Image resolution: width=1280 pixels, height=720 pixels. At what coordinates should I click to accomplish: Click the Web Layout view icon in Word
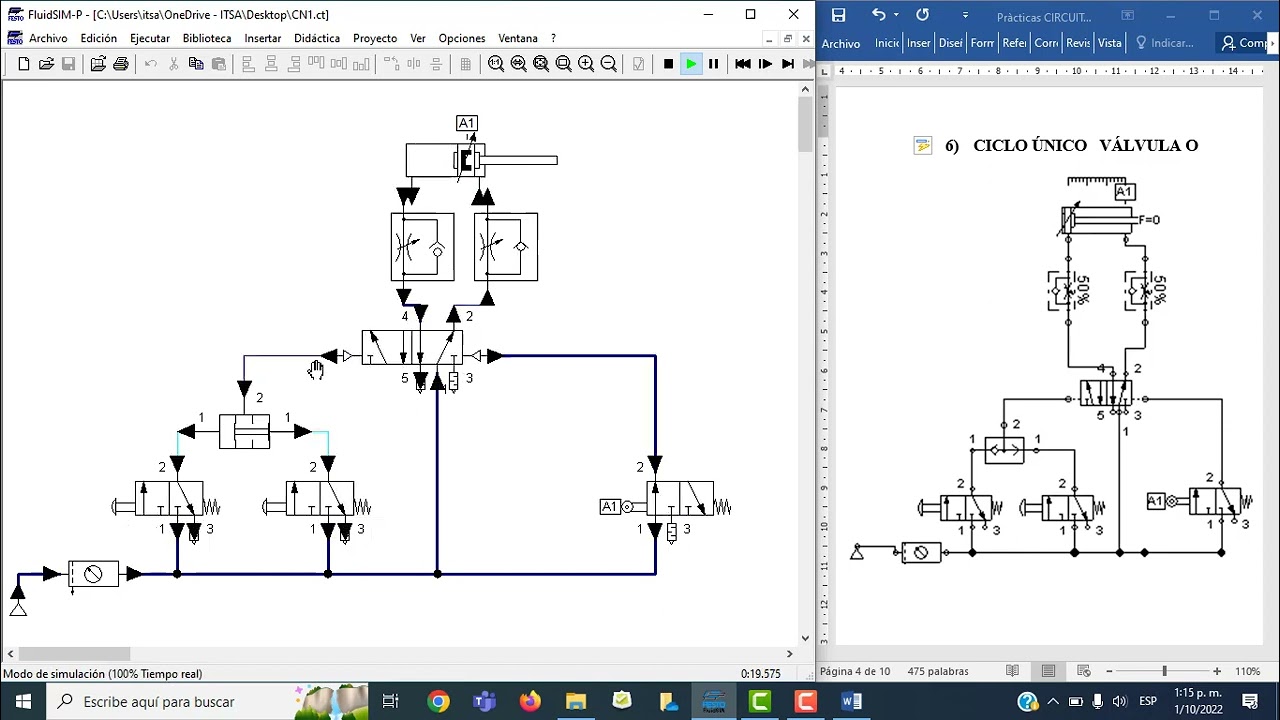pos(1083,671)
